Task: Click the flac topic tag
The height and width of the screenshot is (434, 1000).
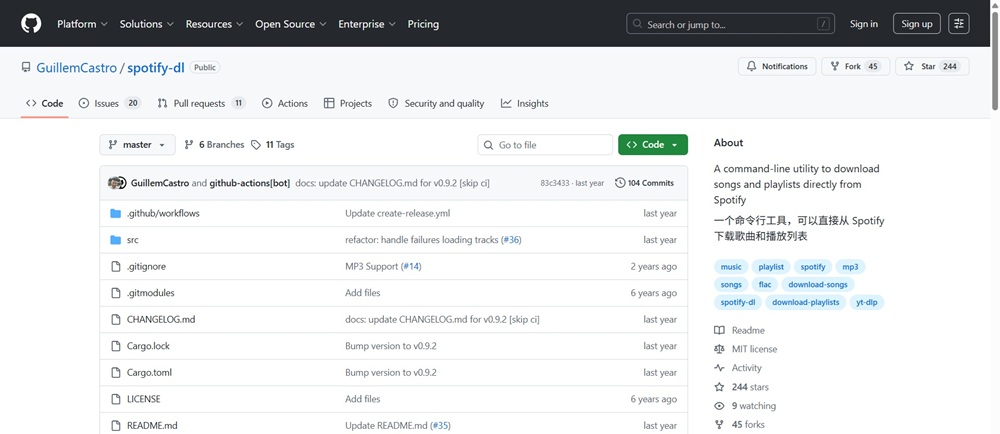Action: pos(765,285)
